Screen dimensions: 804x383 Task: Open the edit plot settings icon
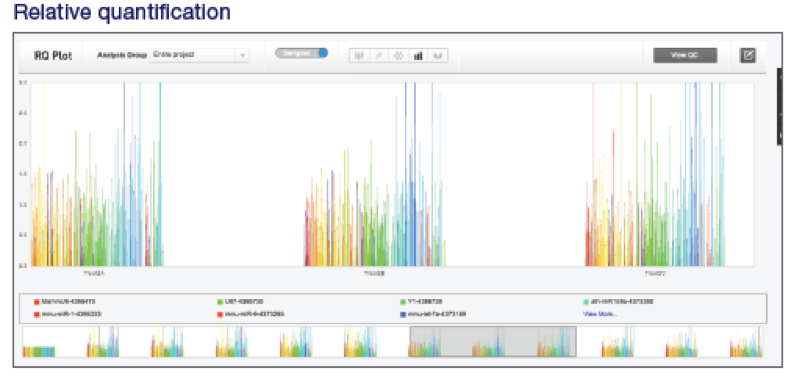[748, 55]
